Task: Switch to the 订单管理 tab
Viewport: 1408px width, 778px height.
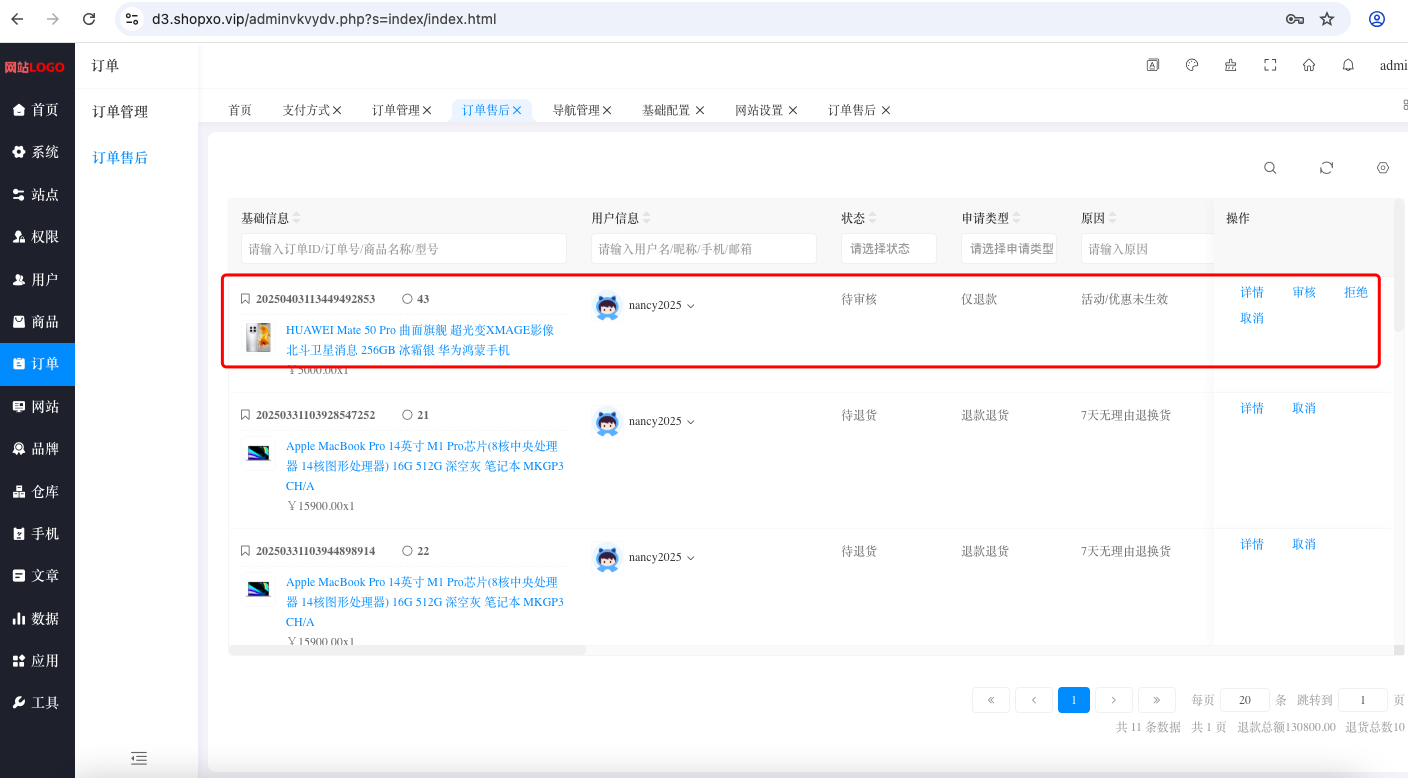Action: pyautogui.click(x=396, y=110)
